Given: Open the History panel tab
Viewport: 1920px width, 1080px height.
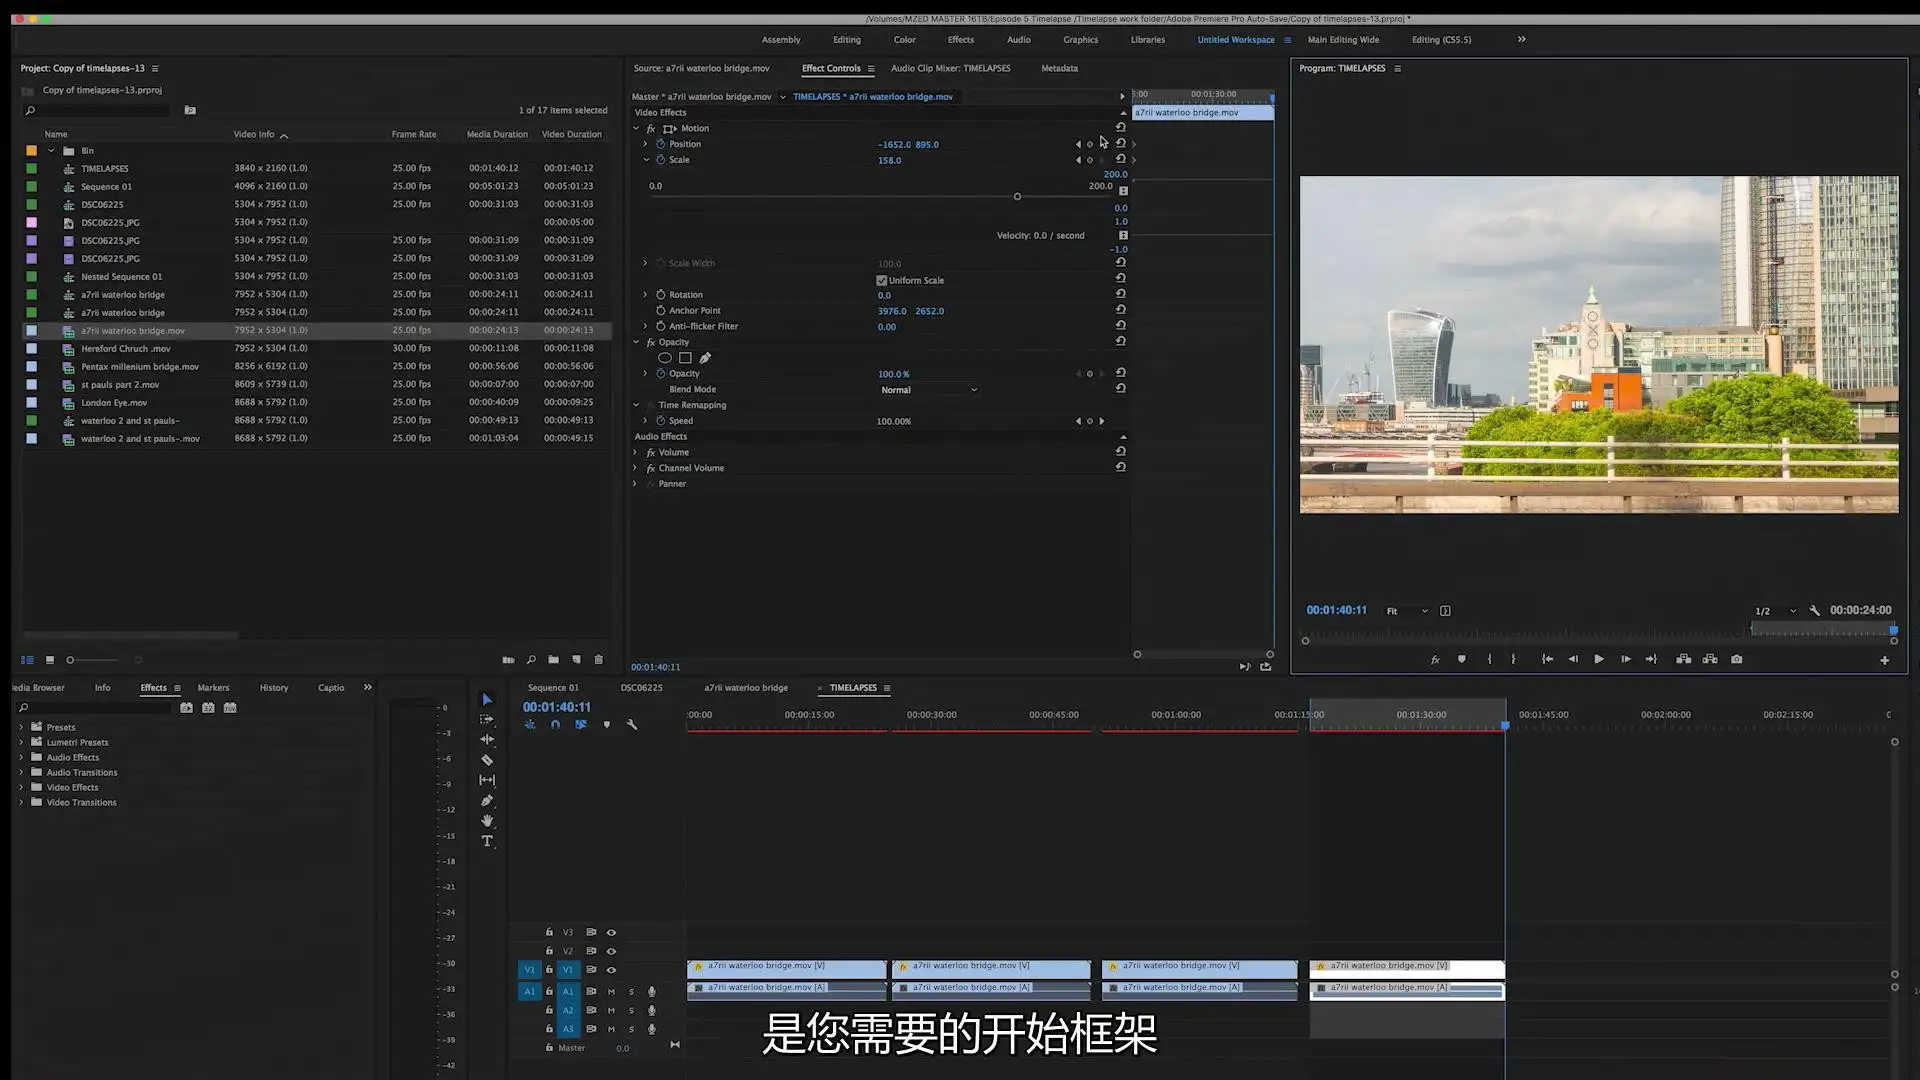Looking at the screenshot, I should coord(274,688).
